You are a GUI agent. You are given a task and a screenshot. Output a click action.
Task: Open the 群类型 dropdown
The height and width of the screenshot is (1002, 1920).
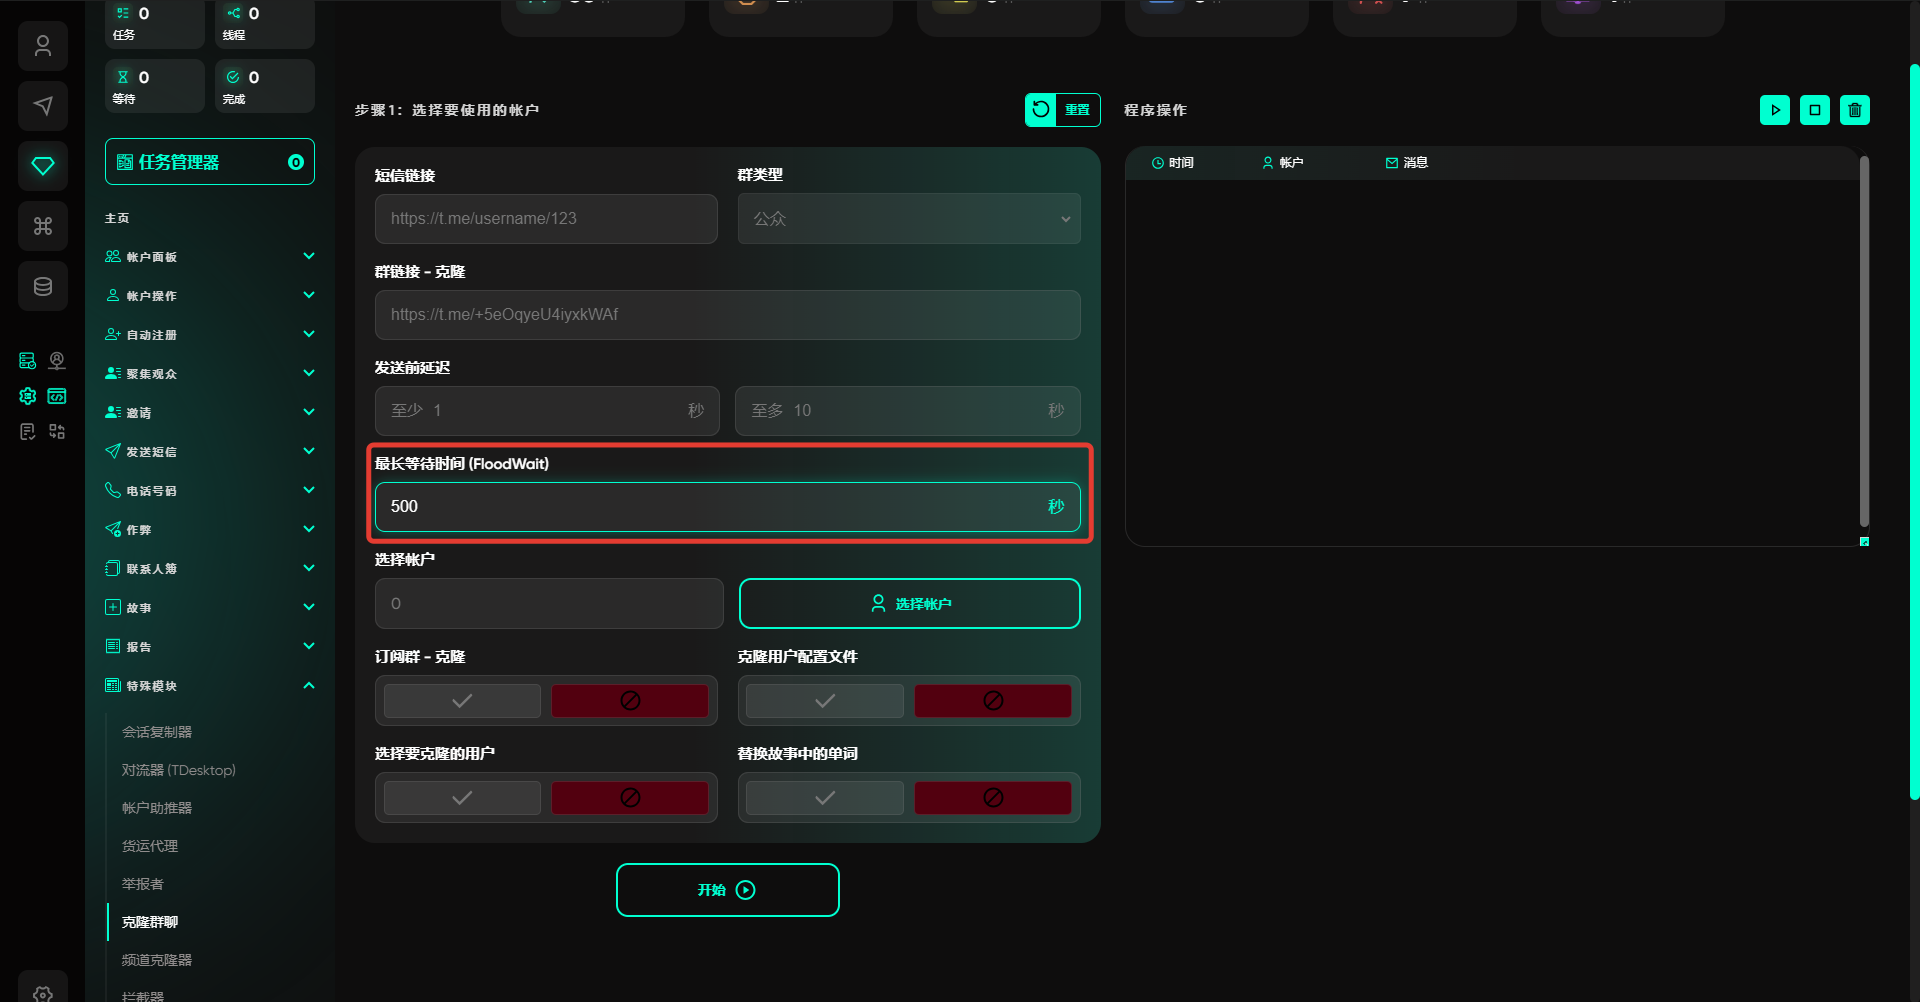tap(908, 219)
